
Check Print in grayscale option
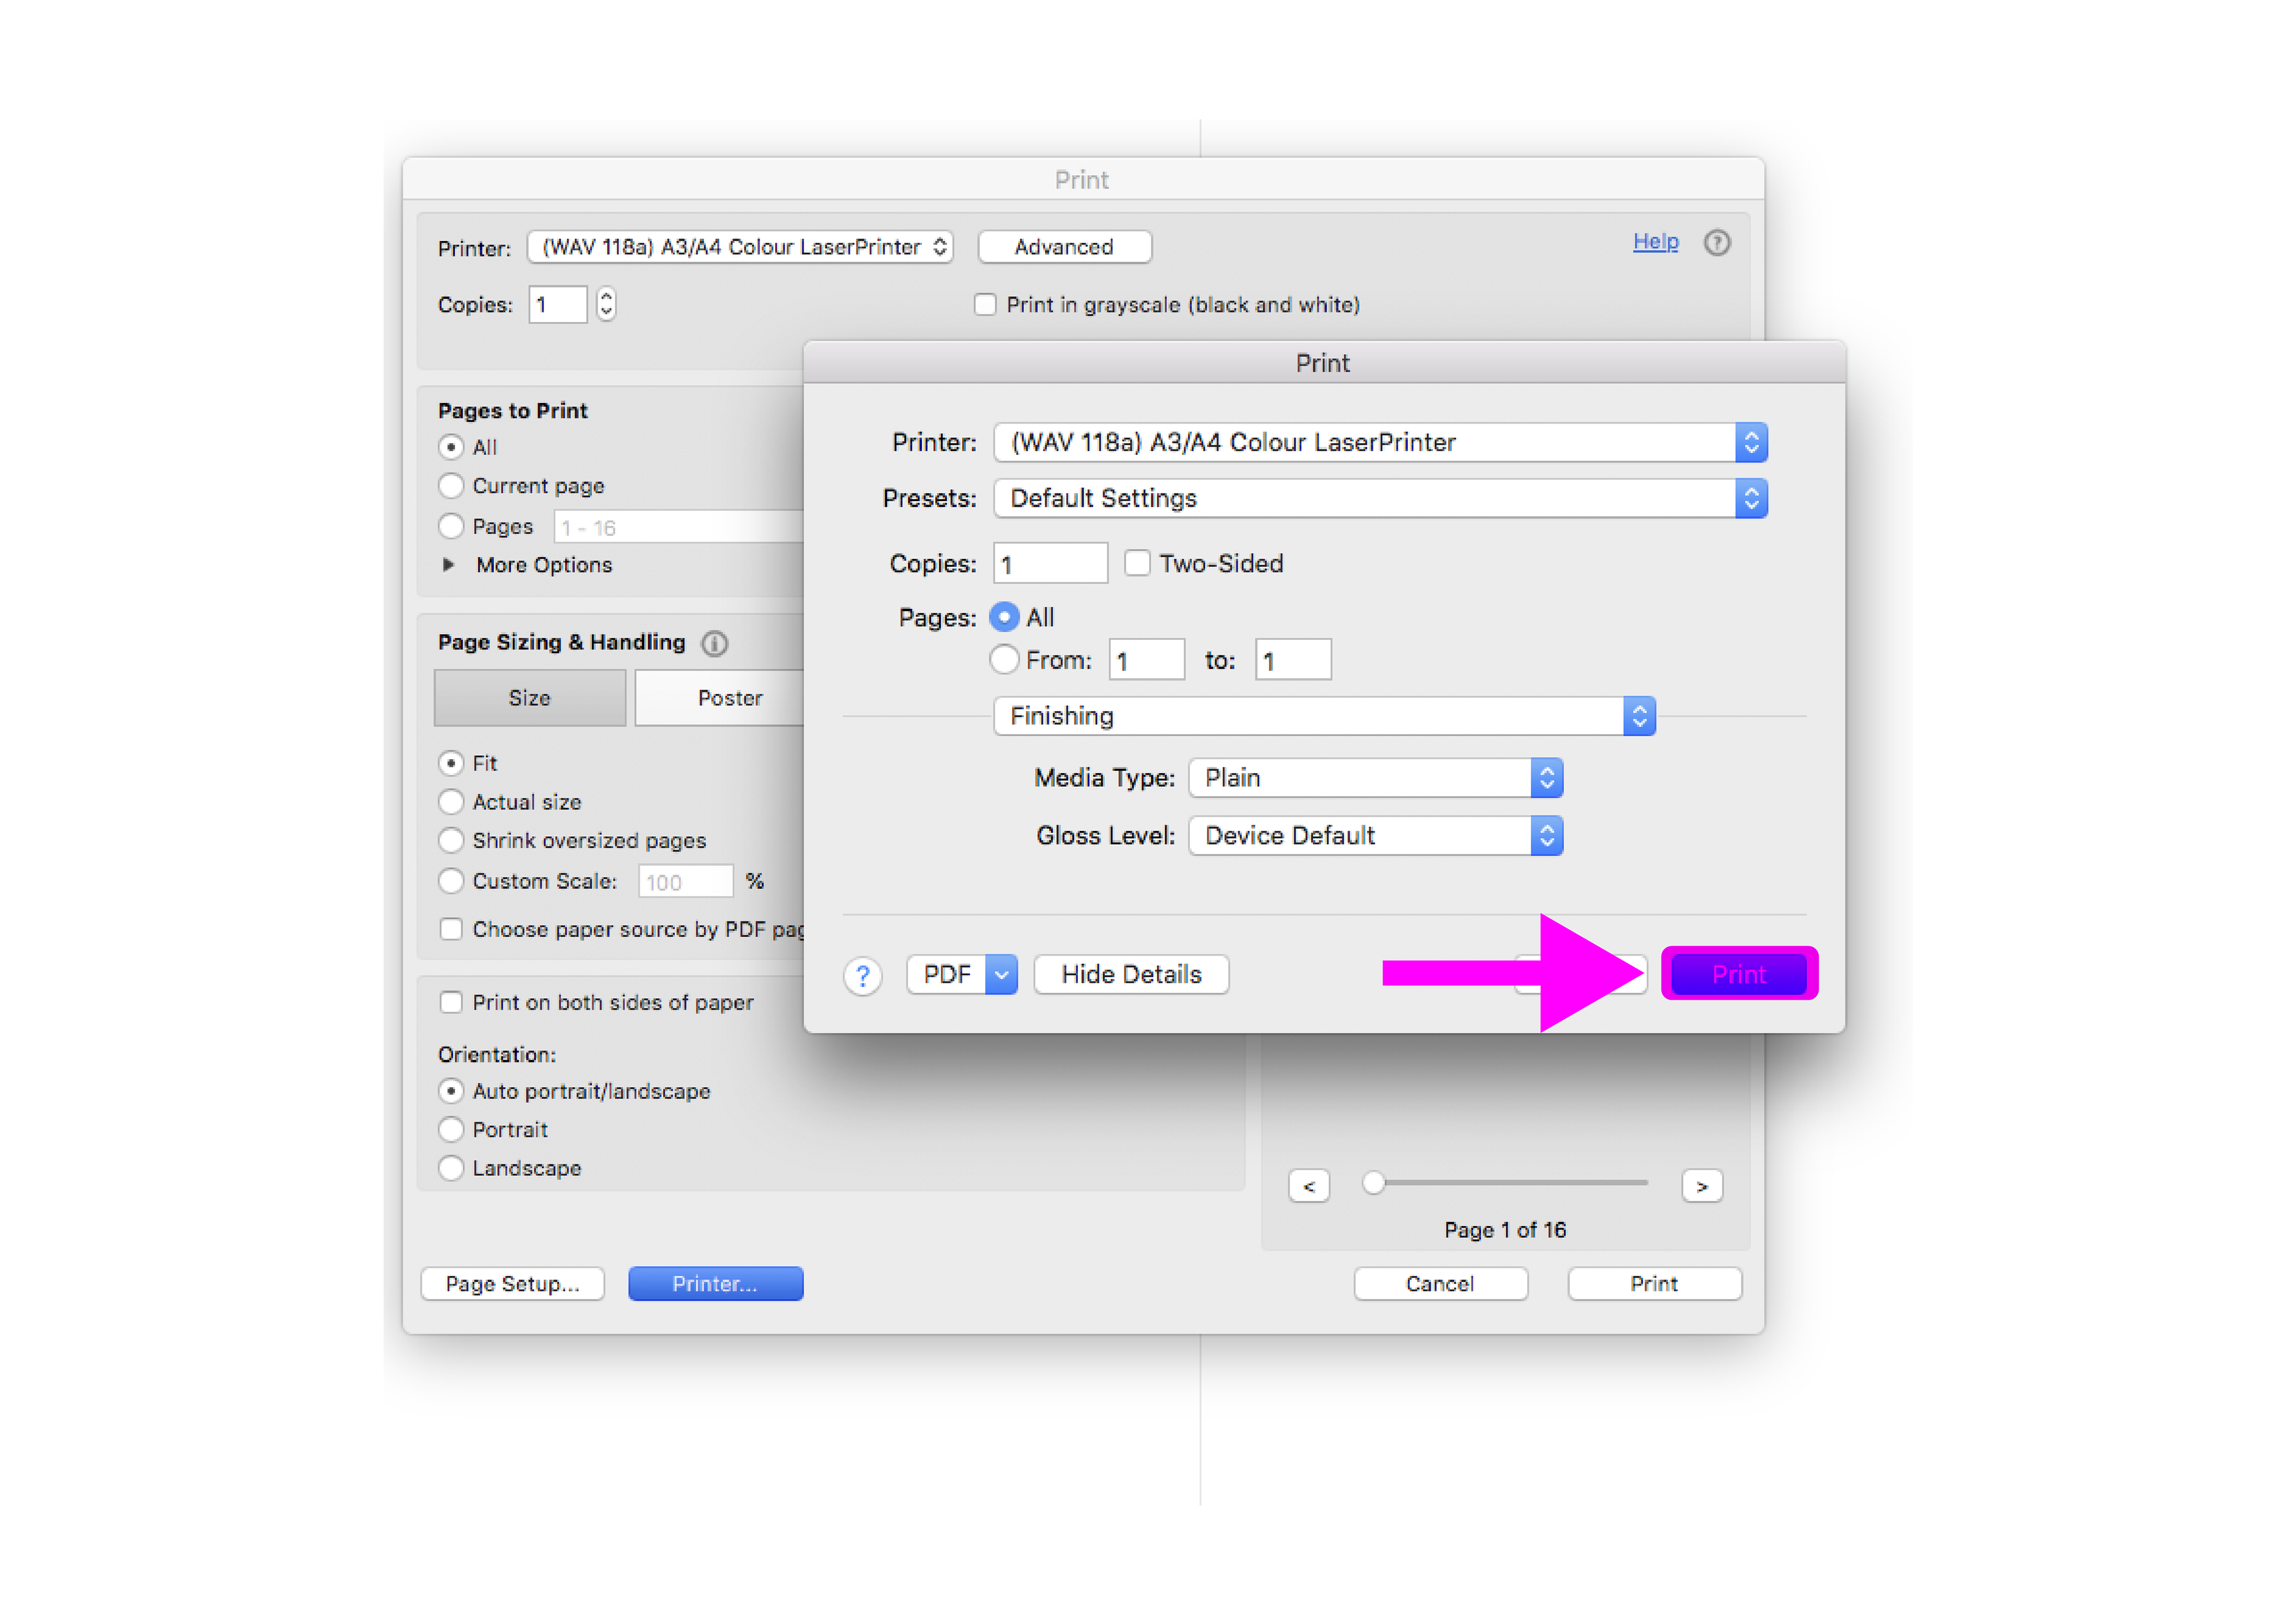(985, 305)
